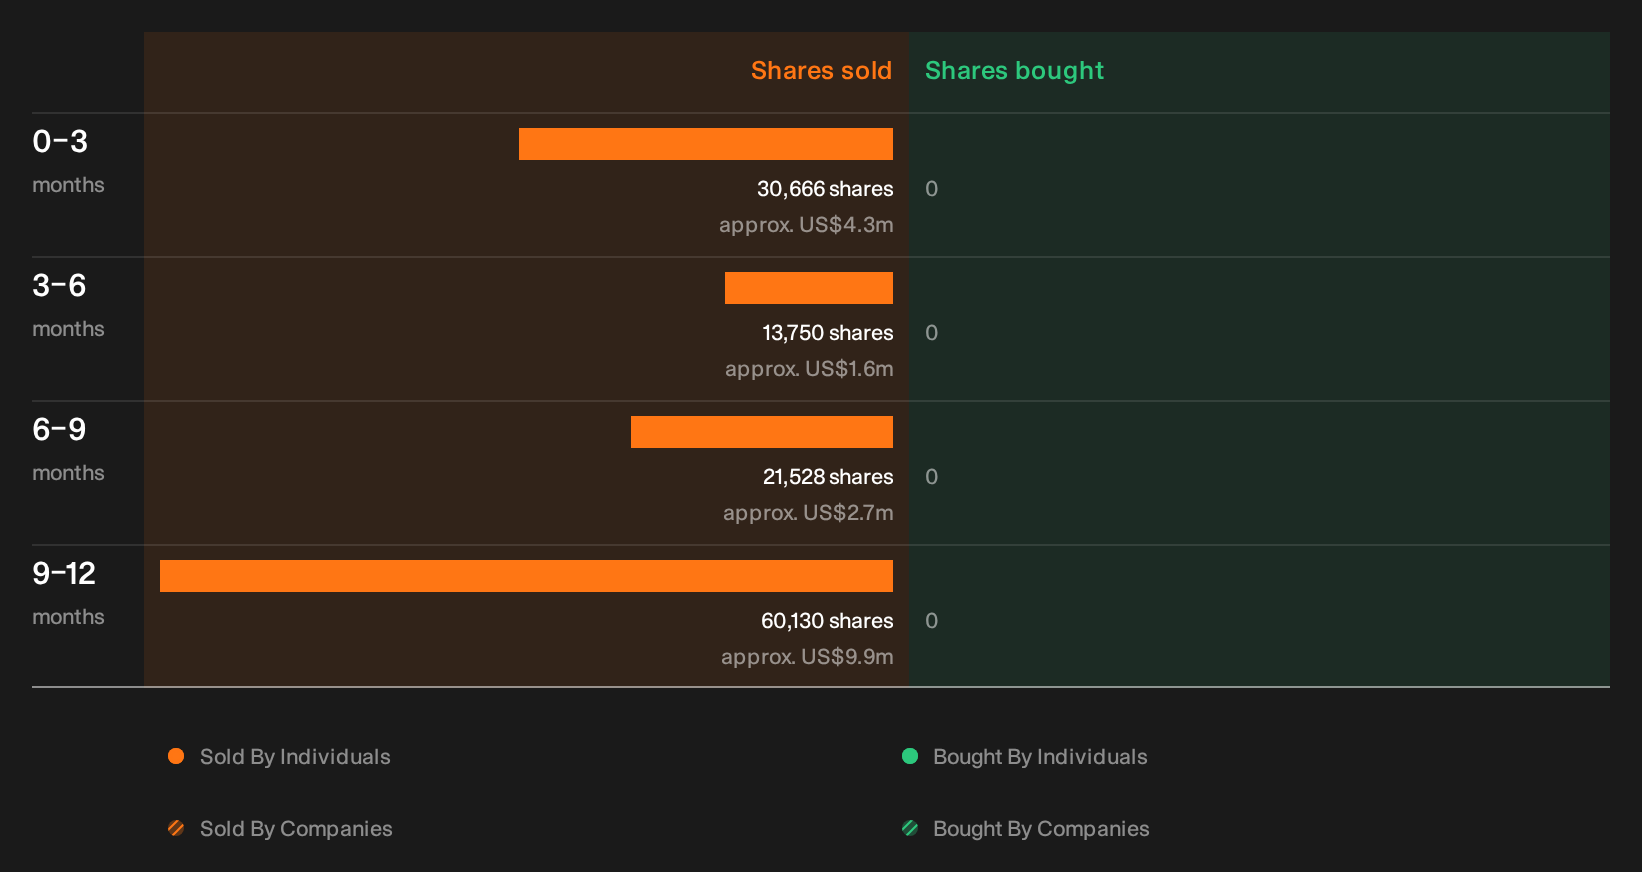Click the striped Bought By Companies legend icon
The height and width of the screenshot is (872, 1642).
coord(910,828)
